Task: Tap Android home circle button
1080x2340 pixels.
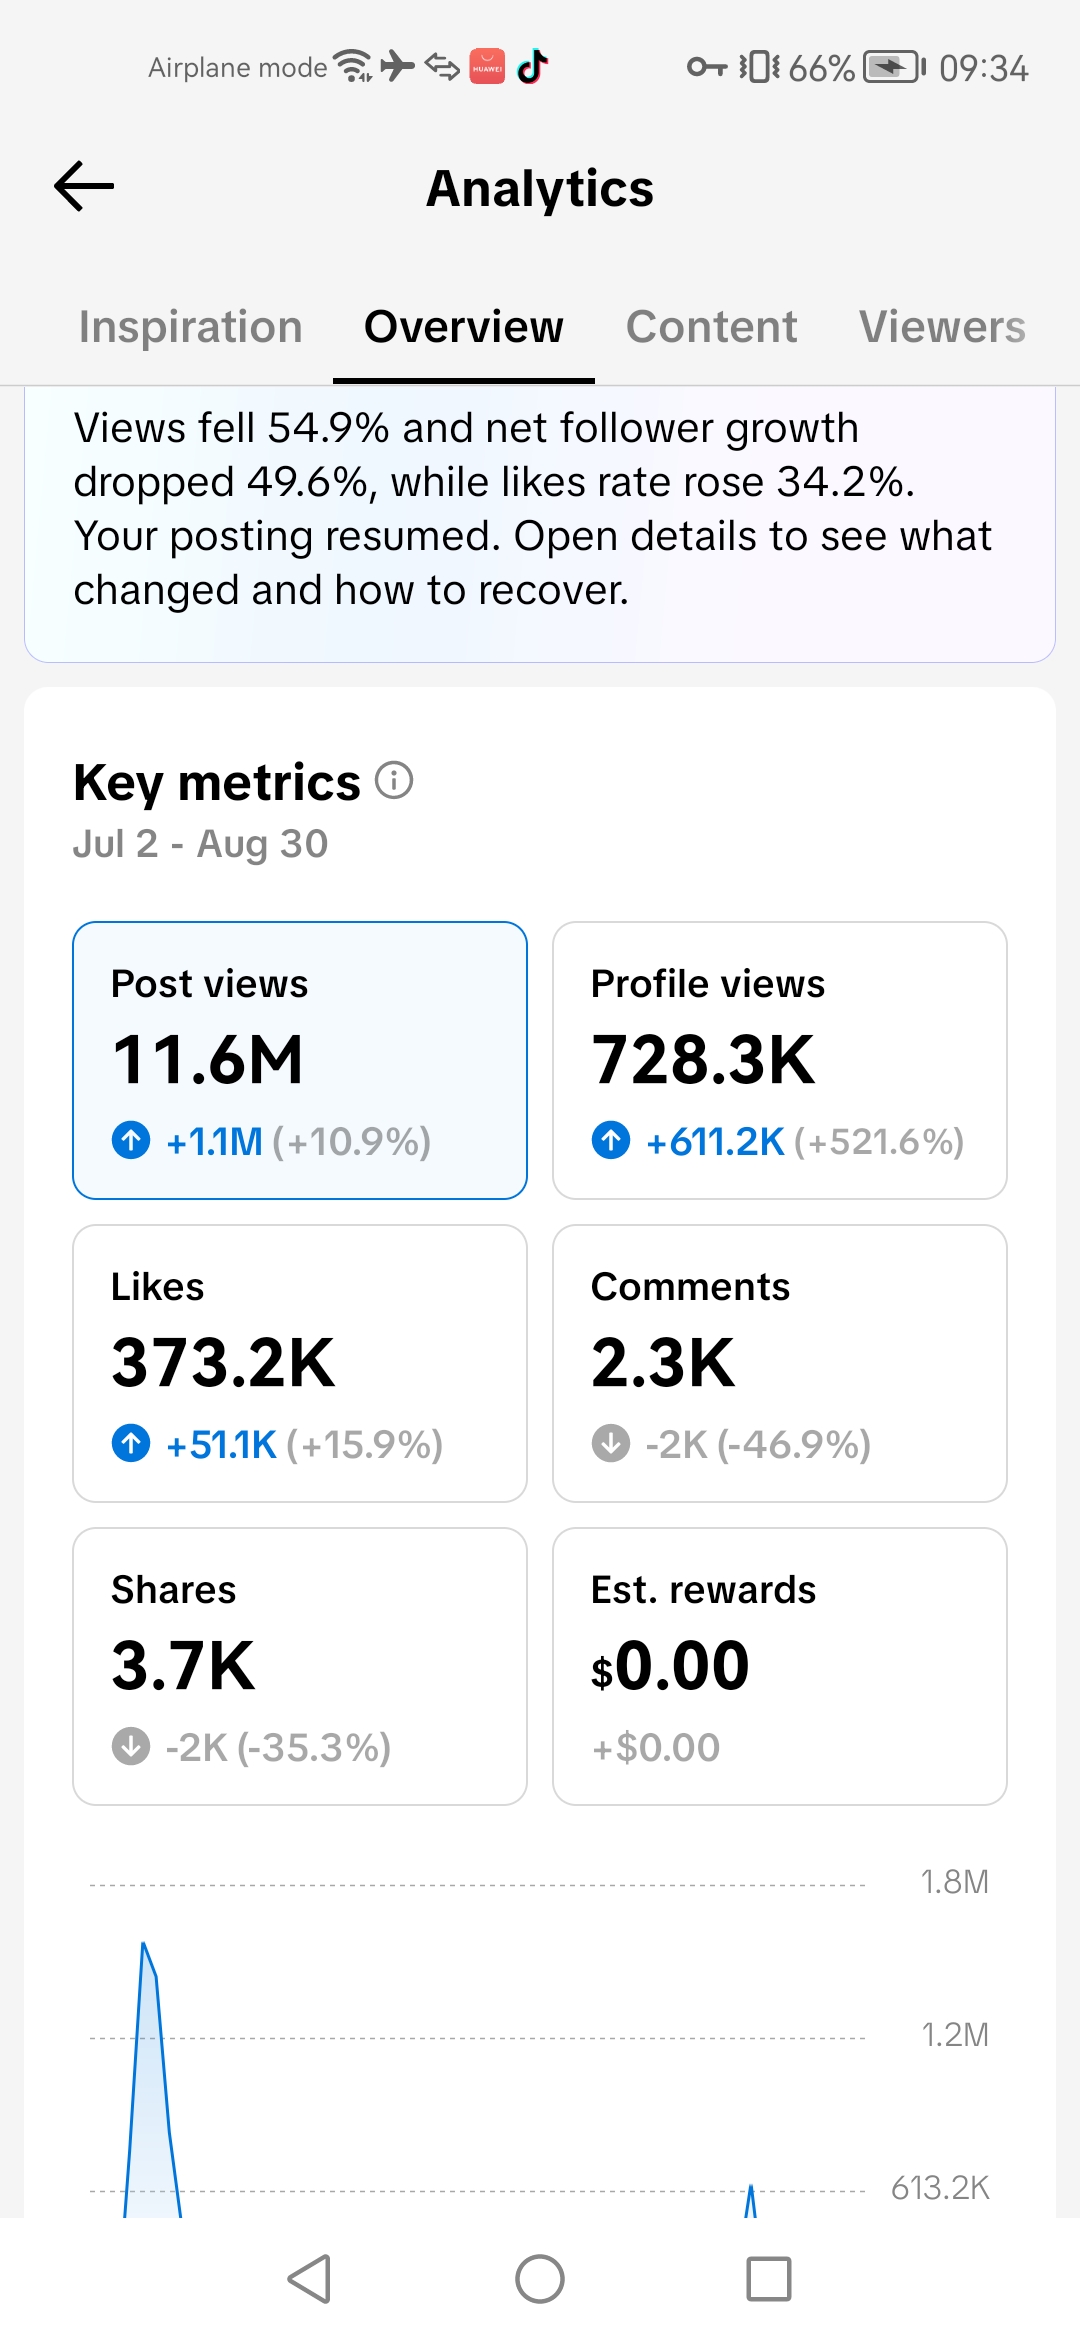Action: (540, 2279)
